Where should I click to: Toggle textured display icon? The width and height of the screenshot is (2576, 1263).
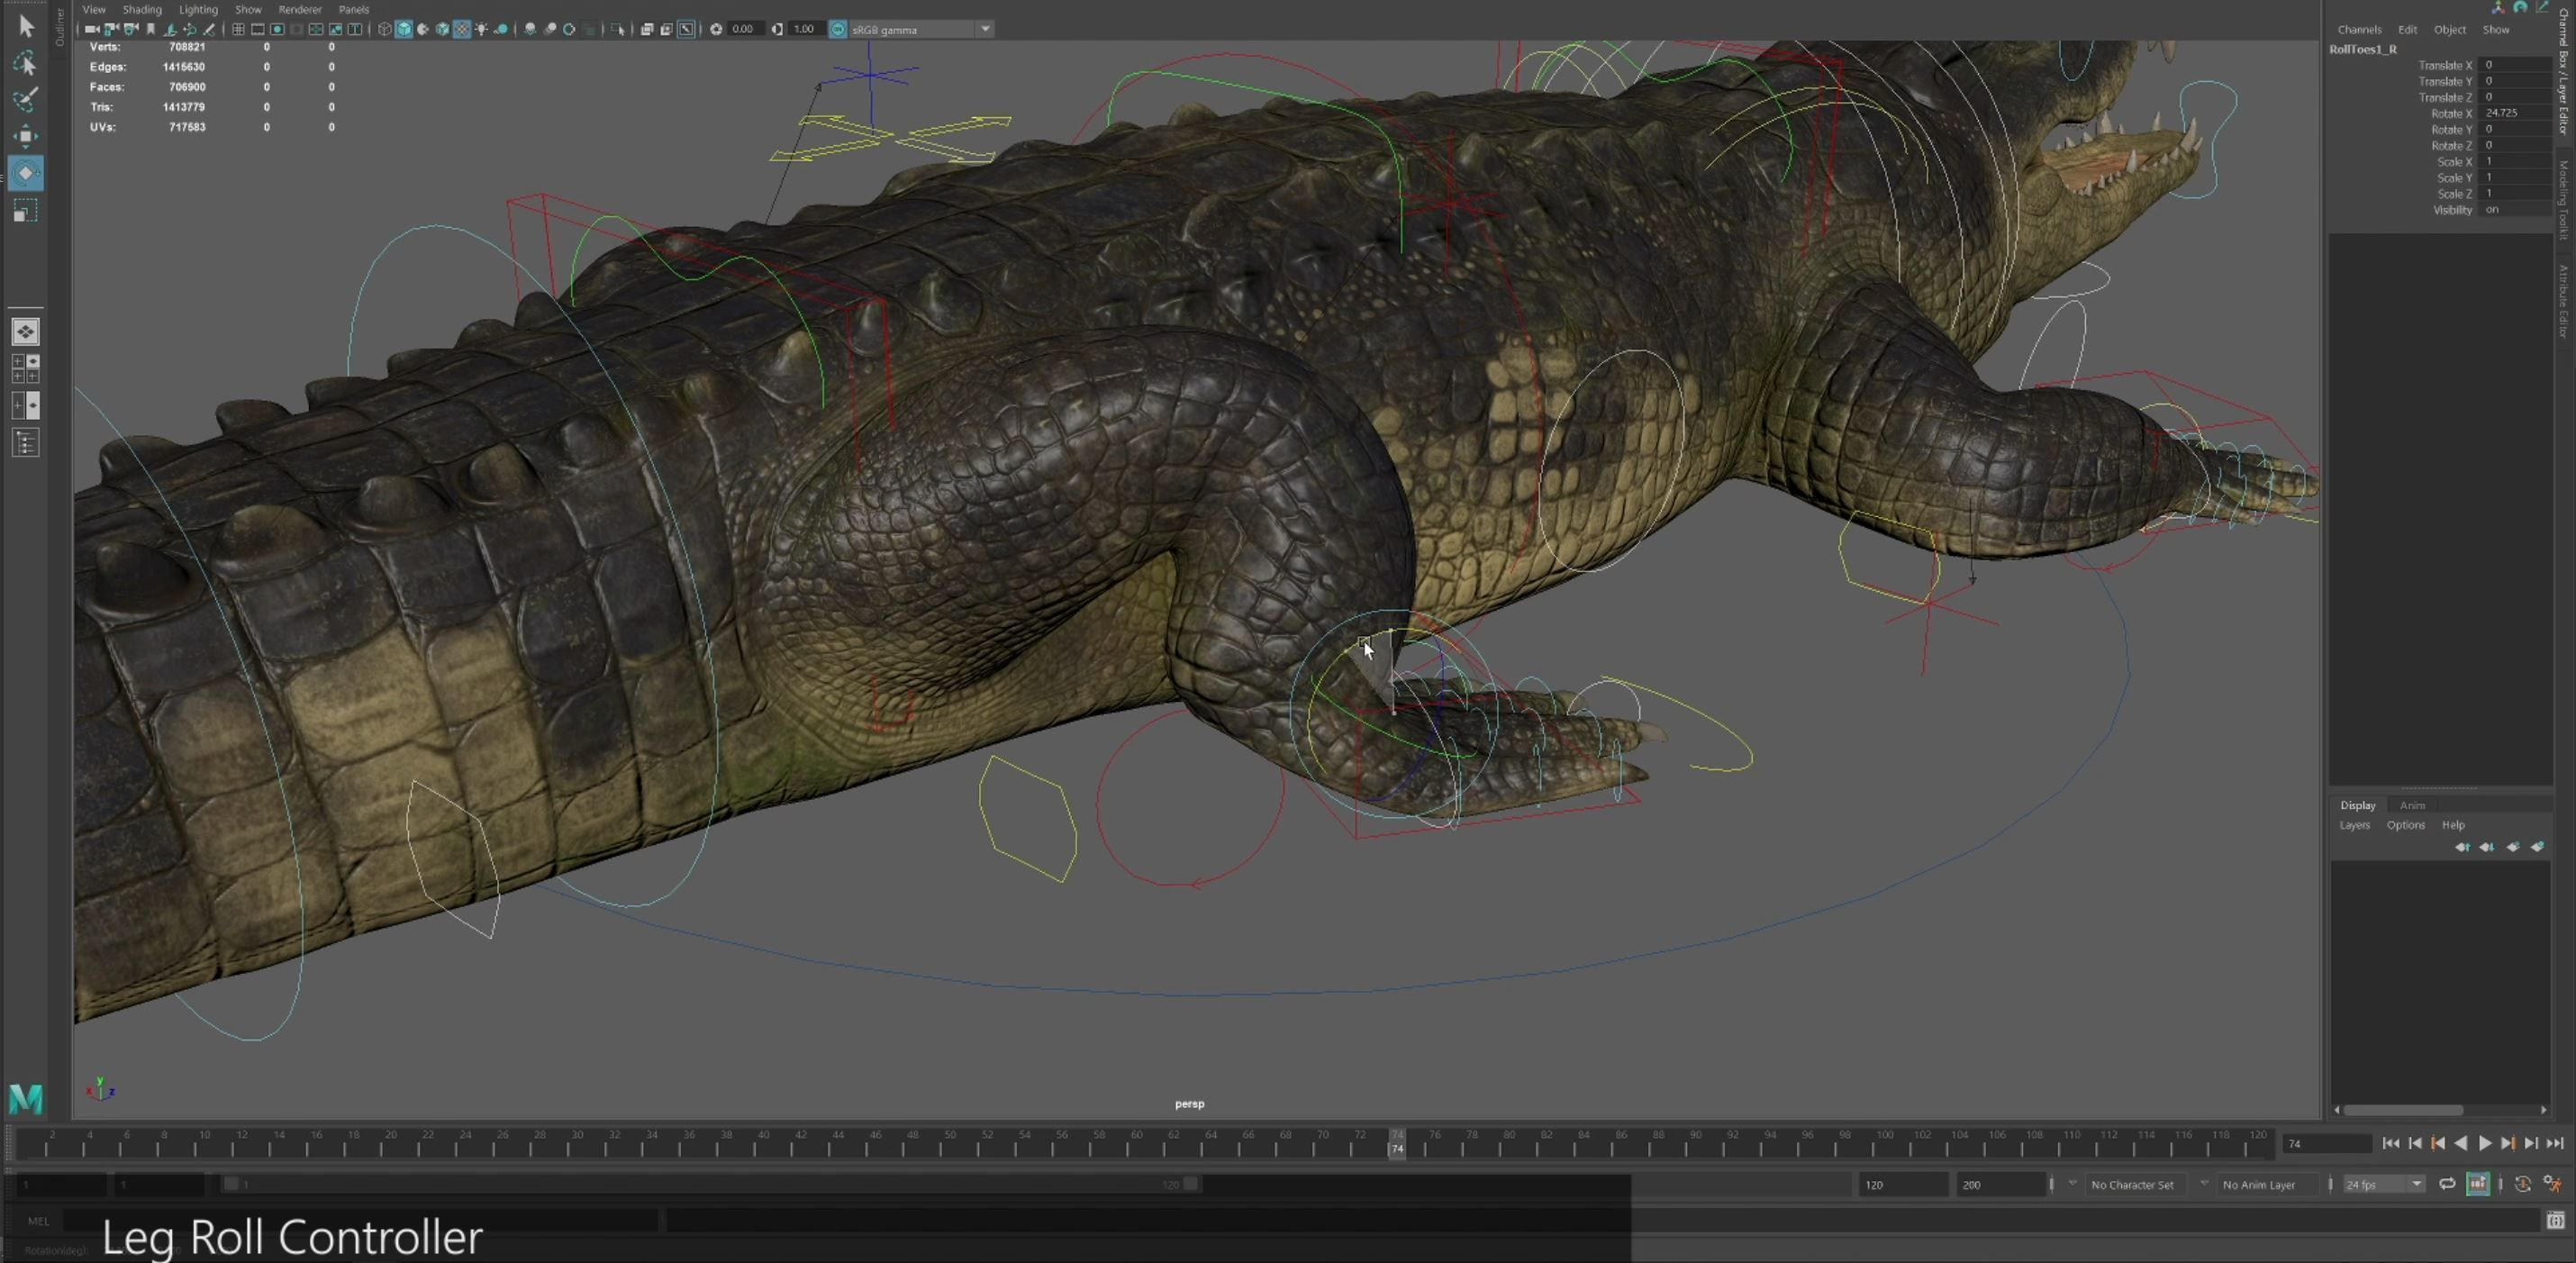point(461,29)
